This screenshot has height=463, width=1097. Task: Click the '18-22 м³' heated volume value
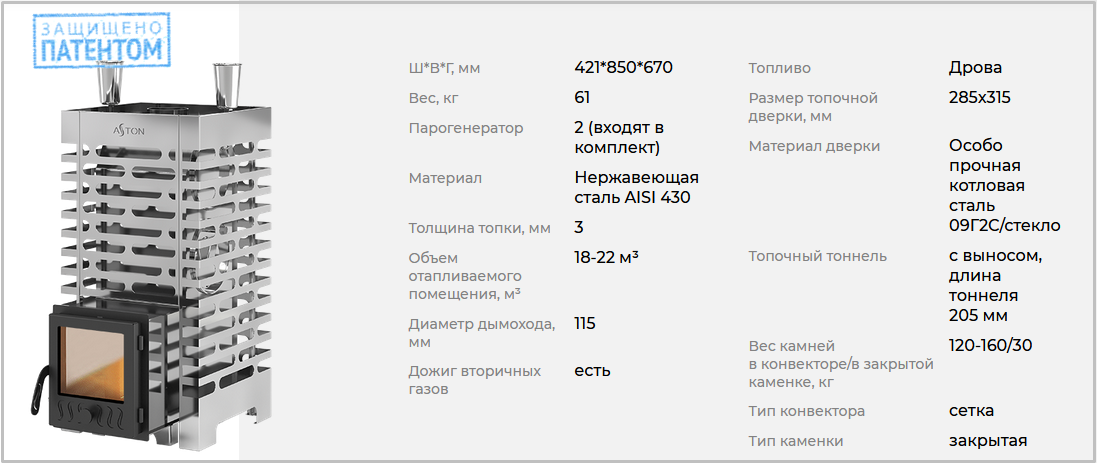click(606, 257)
